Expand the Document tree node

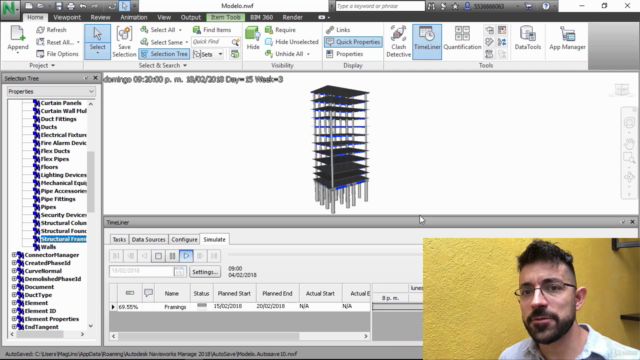point(14,287)
